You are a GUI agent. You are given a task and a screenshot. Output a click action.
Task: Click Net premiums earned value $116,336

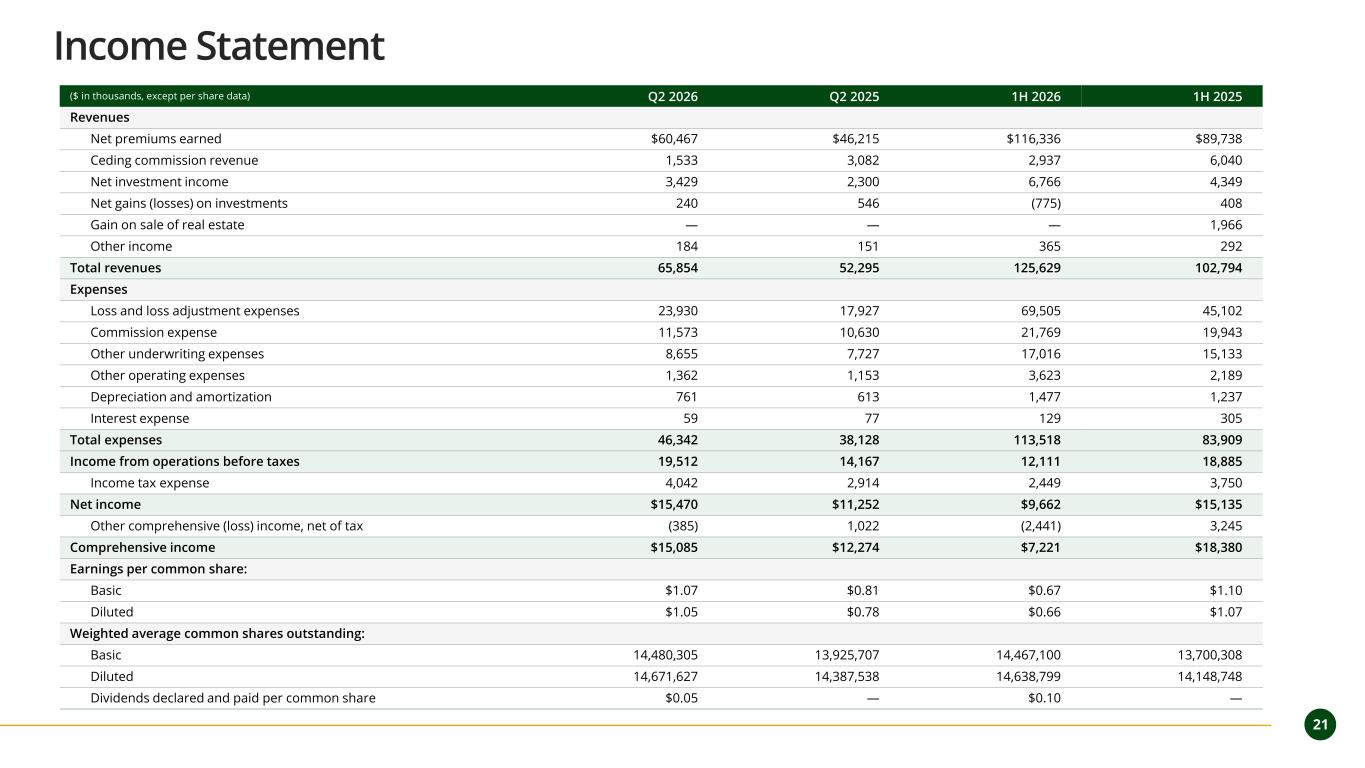point(1033,139)
